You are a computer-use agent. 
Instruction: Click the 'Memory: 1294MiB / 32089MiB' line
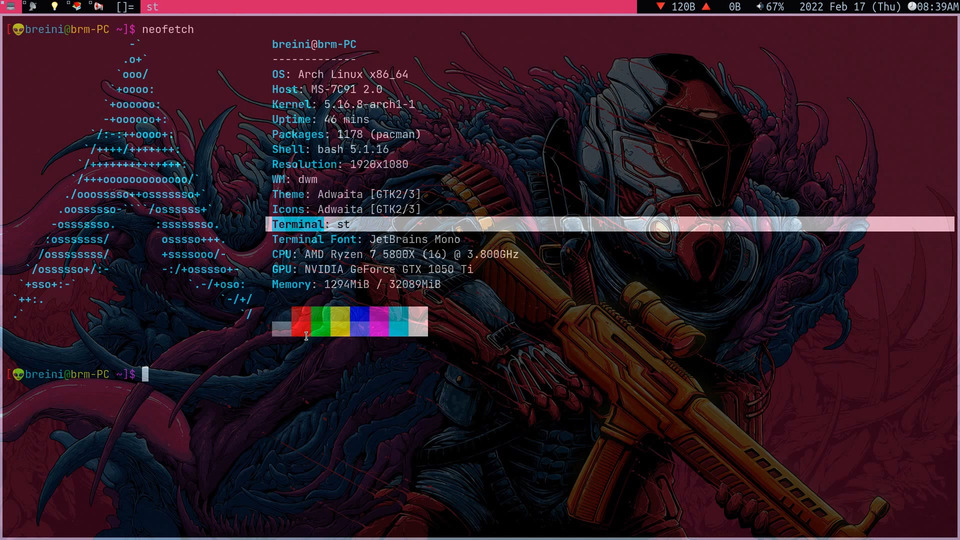[356, 284]
